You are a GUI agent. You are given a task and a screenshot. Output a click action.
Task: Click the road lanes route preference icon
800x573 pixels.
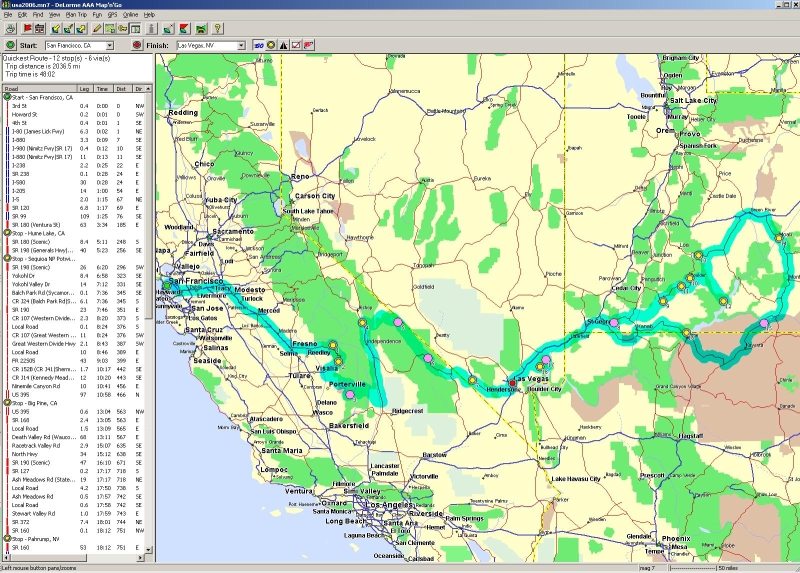click(x=285, y=46)
